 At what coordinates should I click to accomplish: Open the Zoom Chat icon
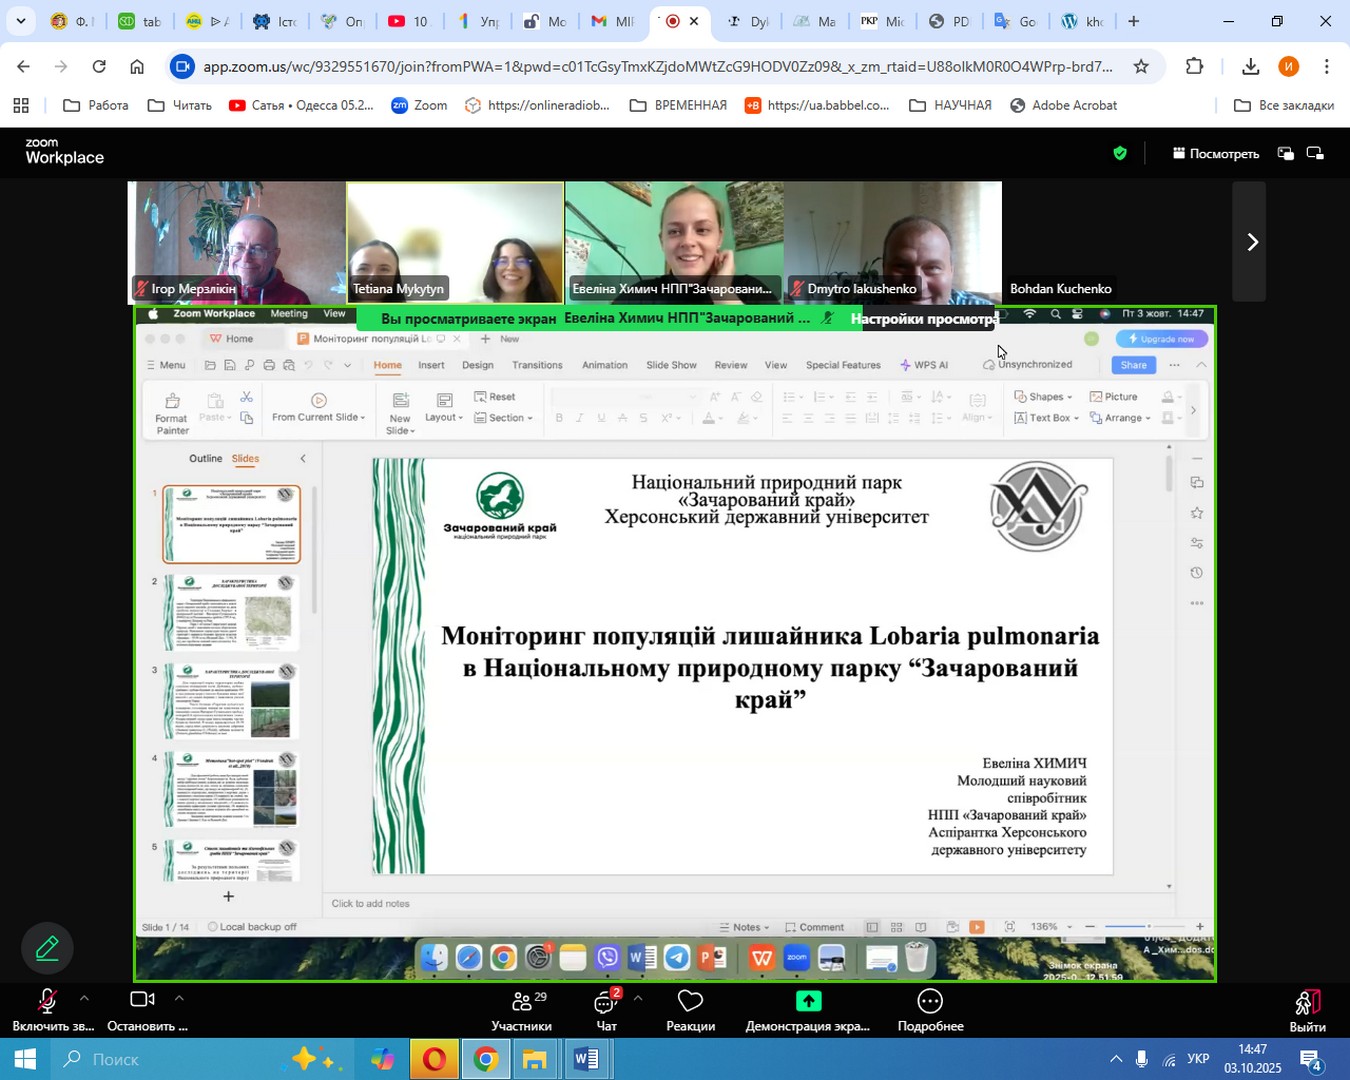(x=605, y=1002)
